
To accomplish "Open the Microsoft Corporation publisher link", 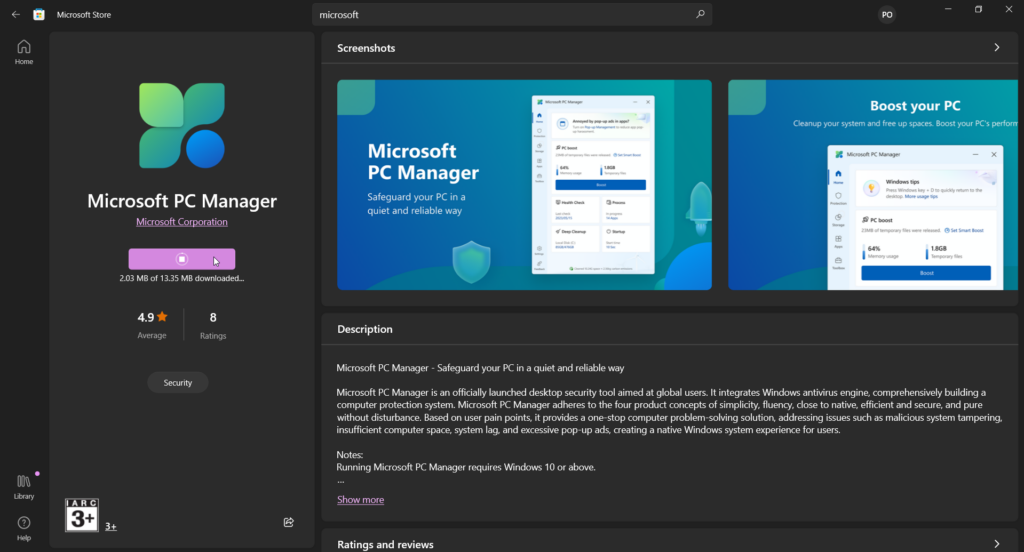I will click(182, 222).
